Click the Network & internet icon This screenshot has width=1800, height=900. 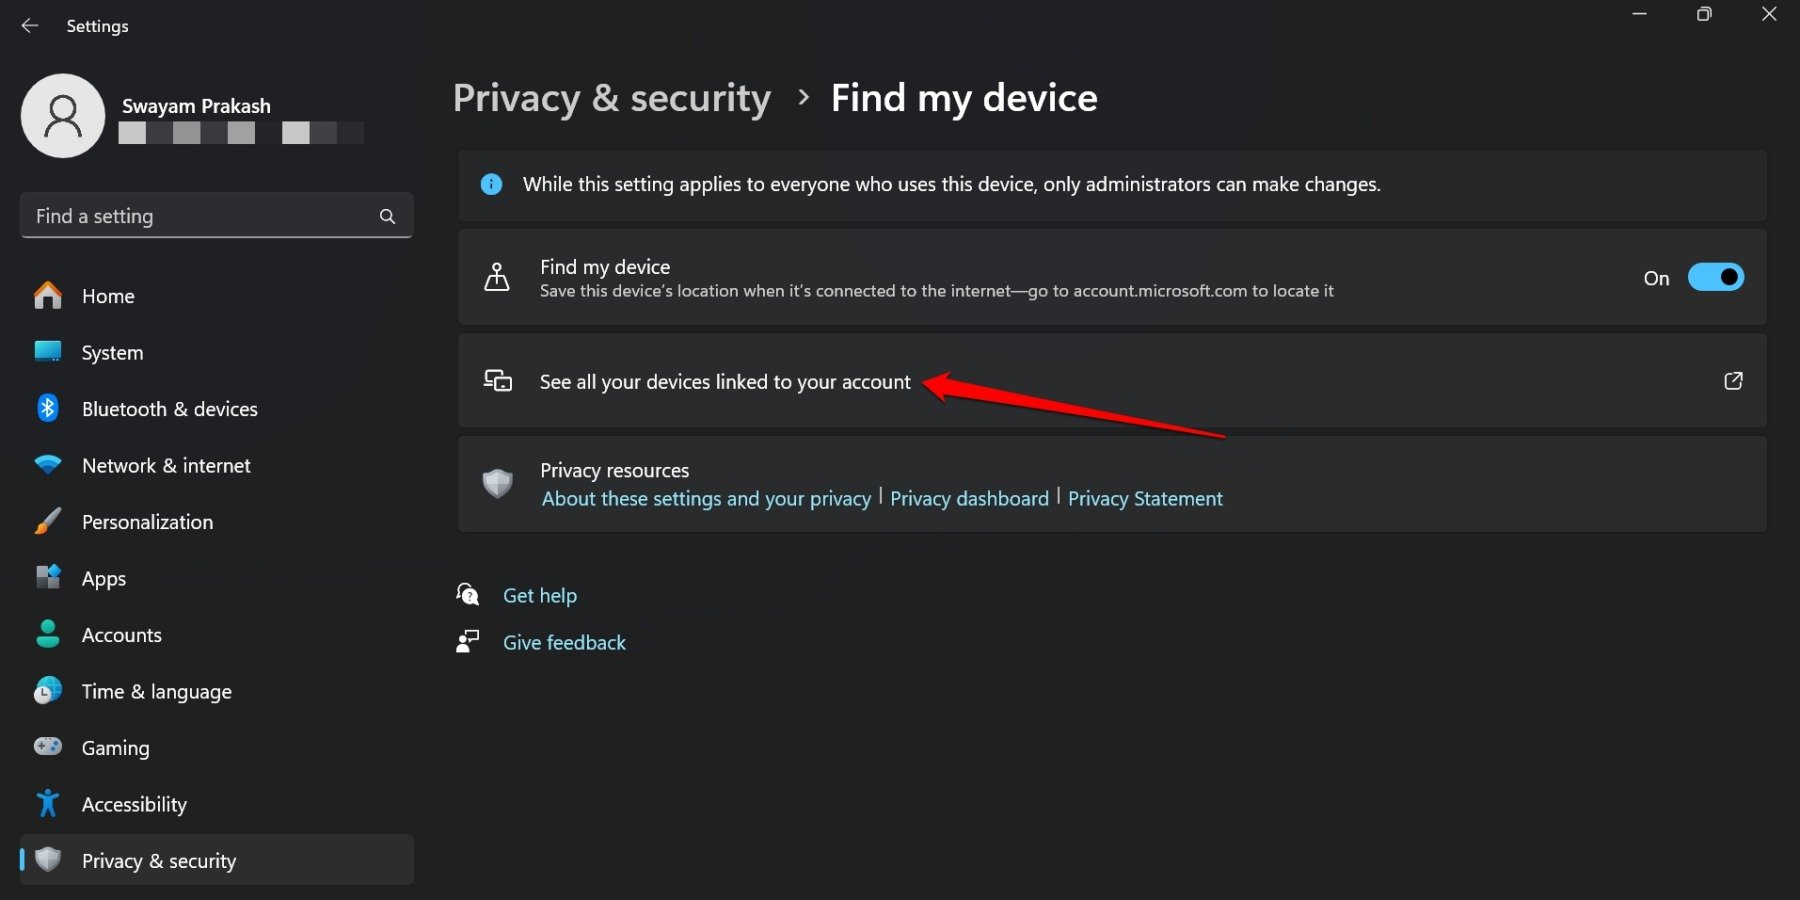(x=47, y=465)
